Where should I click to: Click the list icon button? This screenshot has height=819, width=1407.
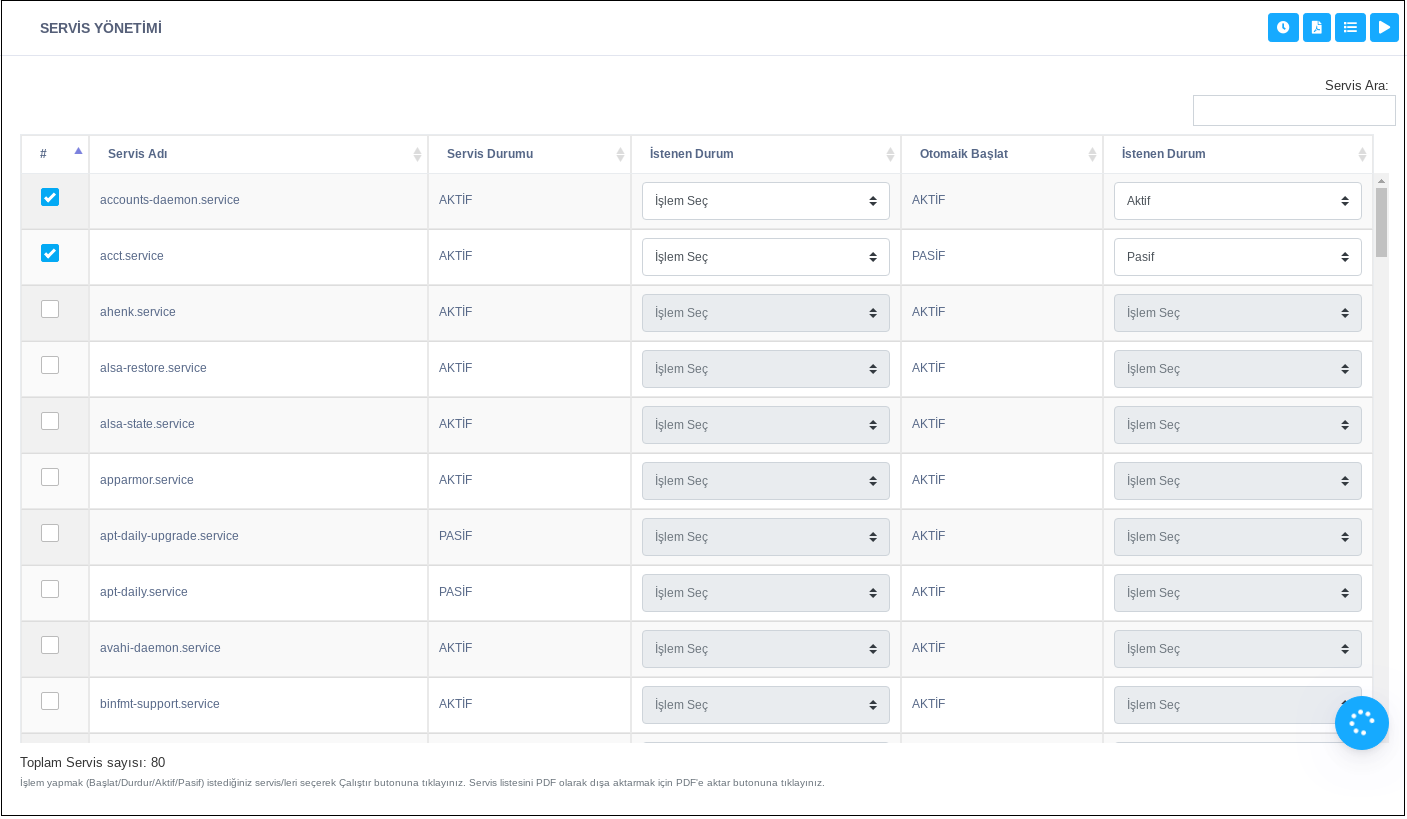[1350, 28]
